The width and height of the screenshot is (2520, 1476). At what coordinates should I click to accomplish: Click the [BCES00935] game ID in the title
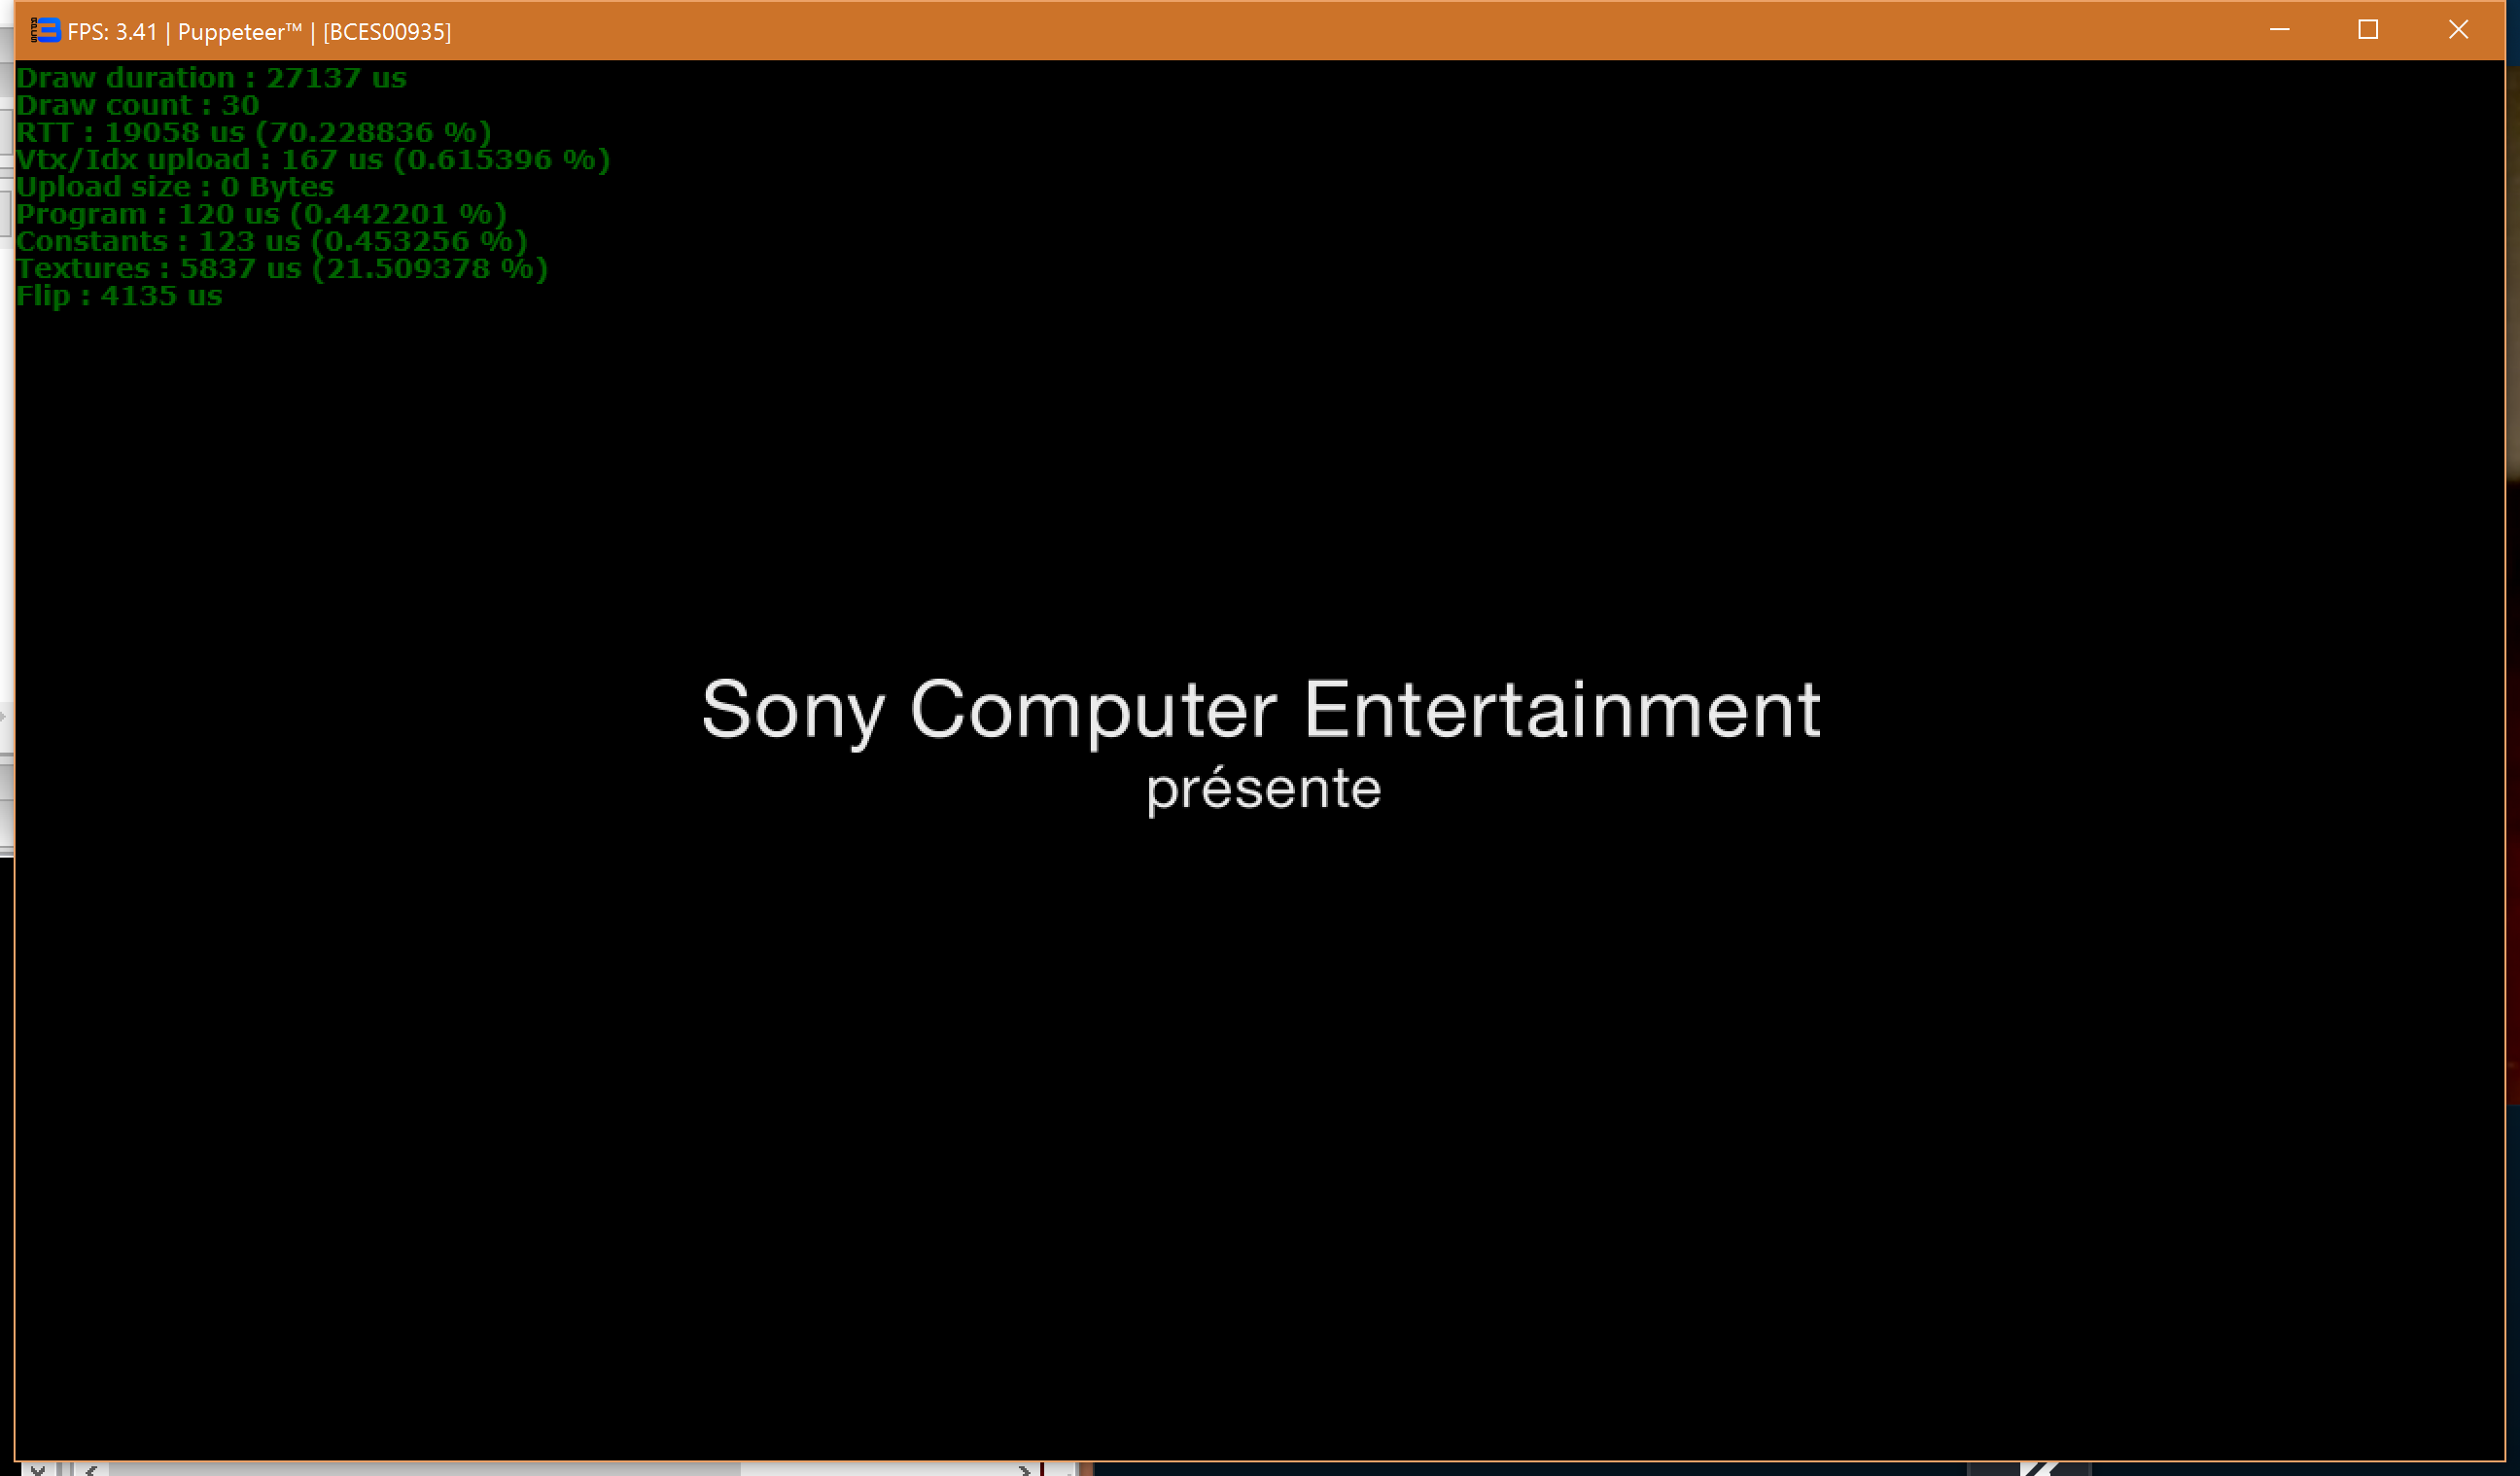pos(387,32)
